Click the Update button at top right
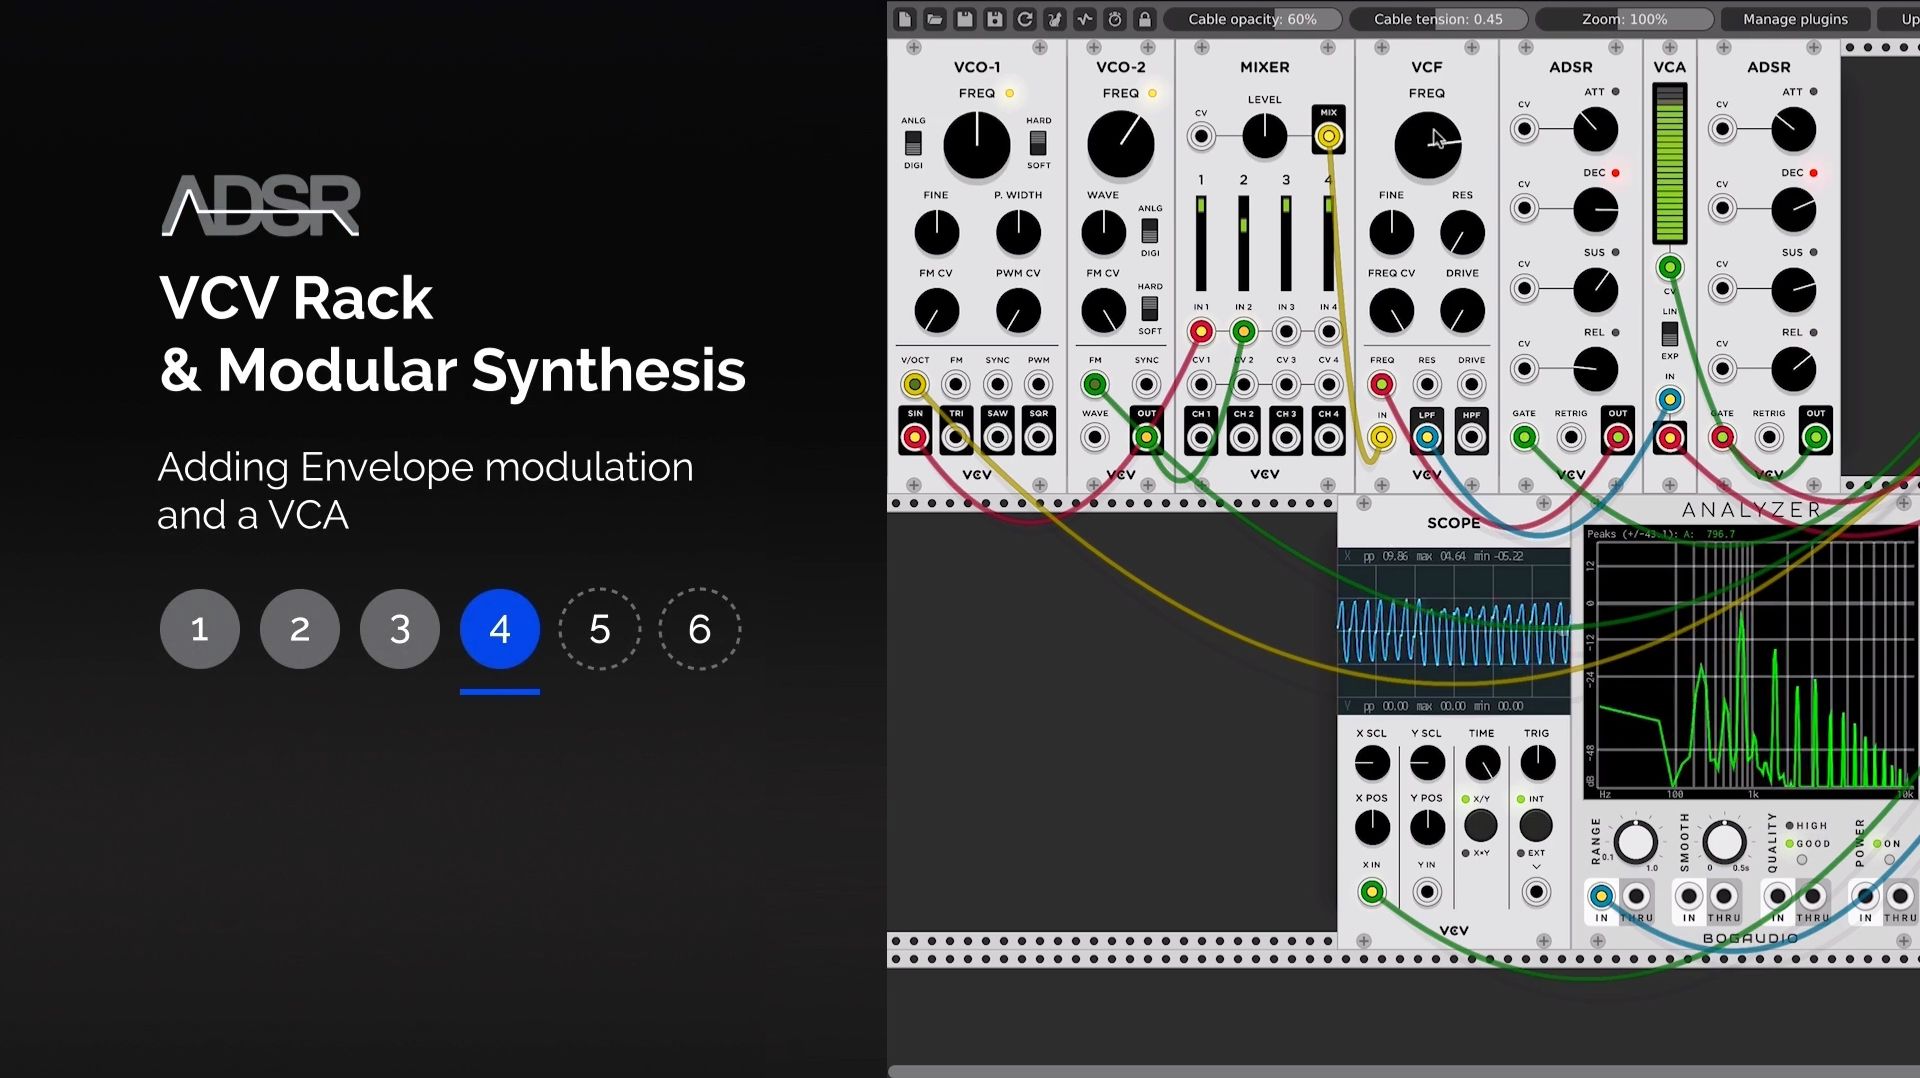 point(1904,18)
